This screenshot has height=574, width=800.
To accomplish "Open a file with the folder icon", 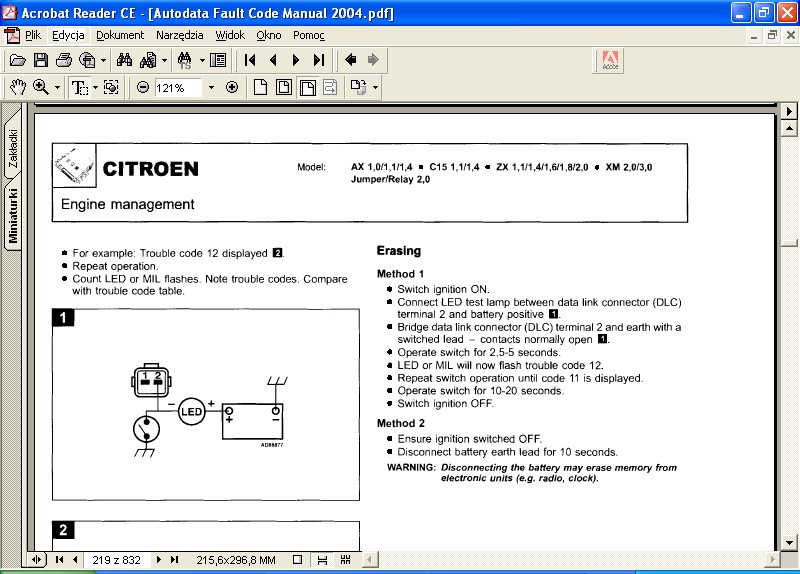I will tap(17, 60).
